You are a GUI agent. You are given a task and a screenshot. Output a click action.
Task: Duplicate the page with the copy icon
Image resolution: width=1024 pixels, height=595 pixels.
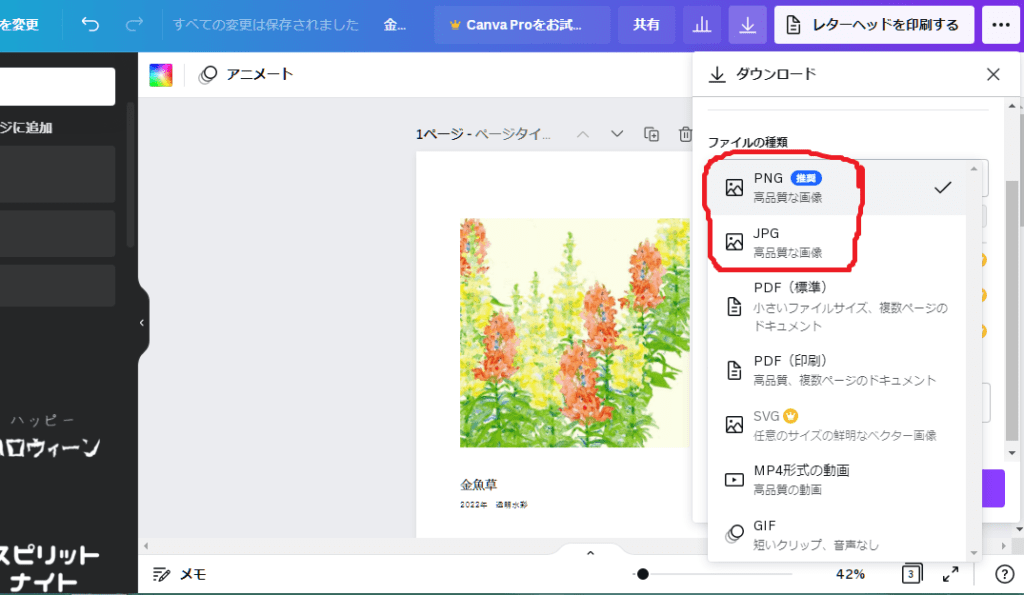(x=652, y=134)
